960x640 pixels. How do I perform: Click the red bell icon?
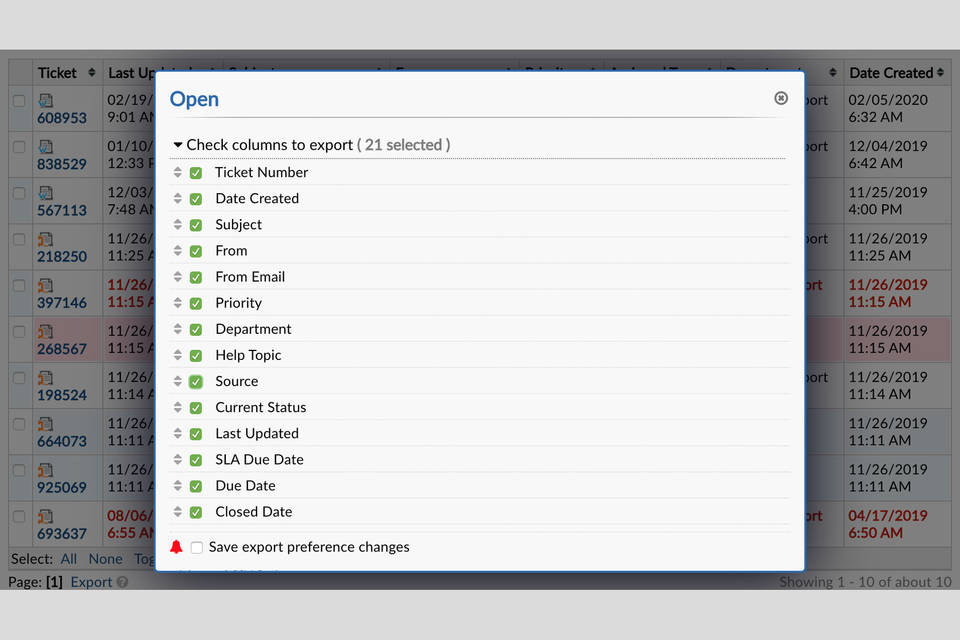[x=177, y=547]
